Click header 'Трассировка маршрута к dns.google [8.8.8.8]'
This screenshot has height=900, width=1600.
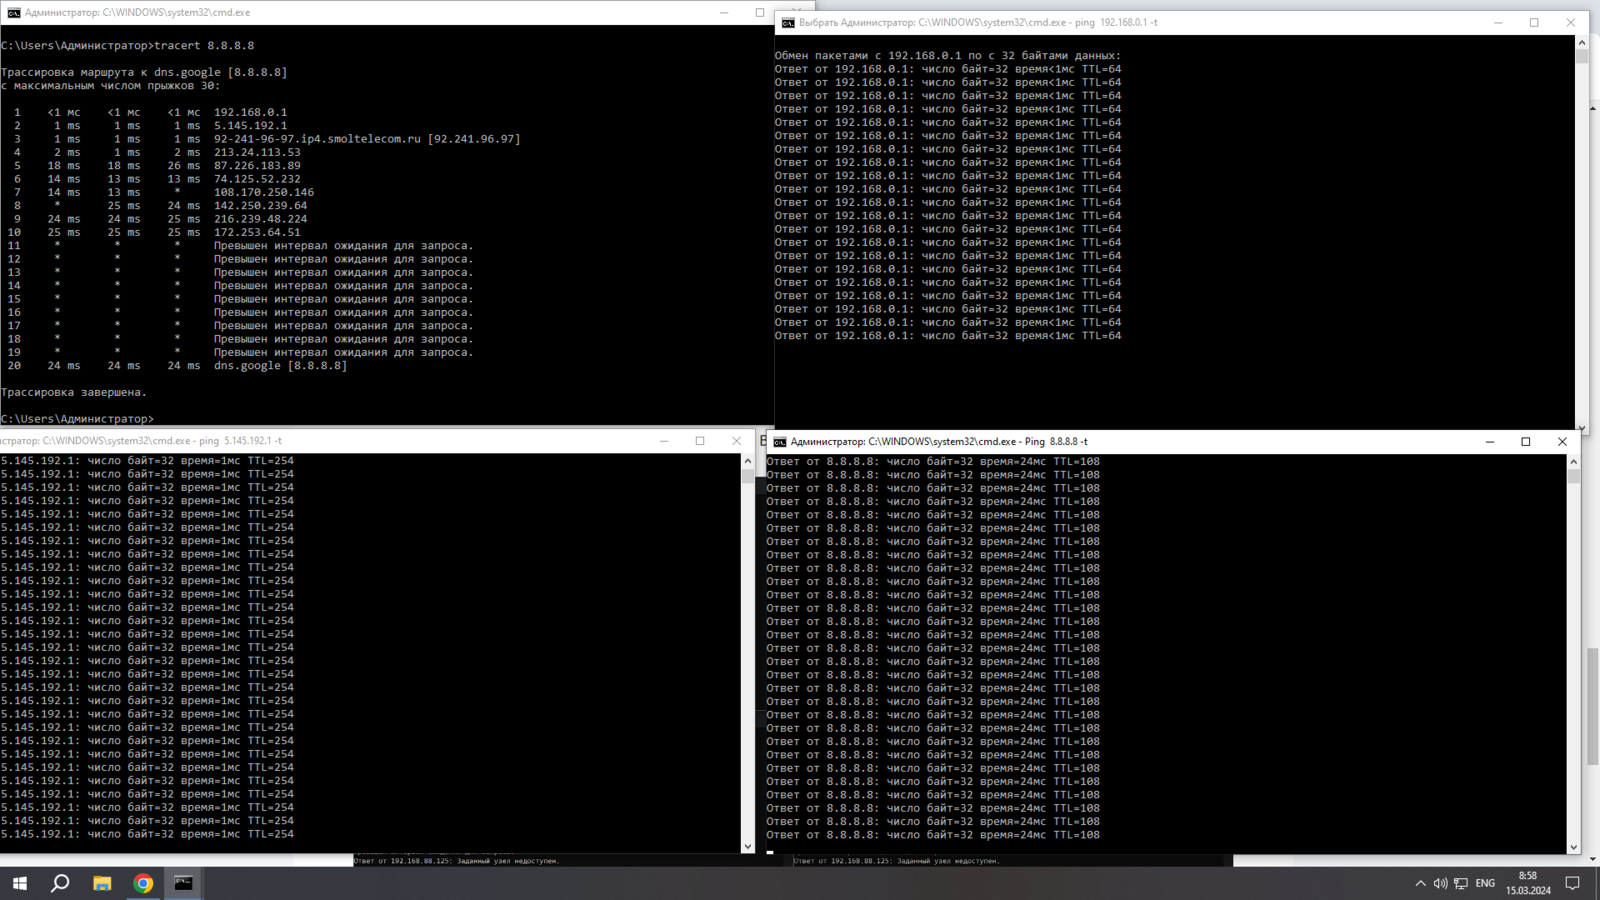tap(144, 72)
